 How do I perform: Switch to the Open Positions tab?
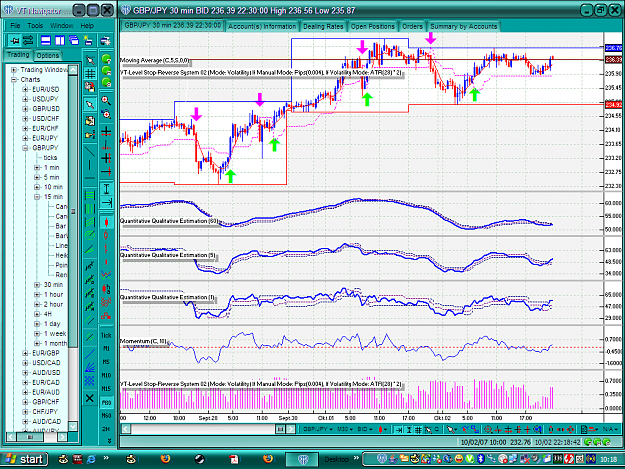[372, 26]
